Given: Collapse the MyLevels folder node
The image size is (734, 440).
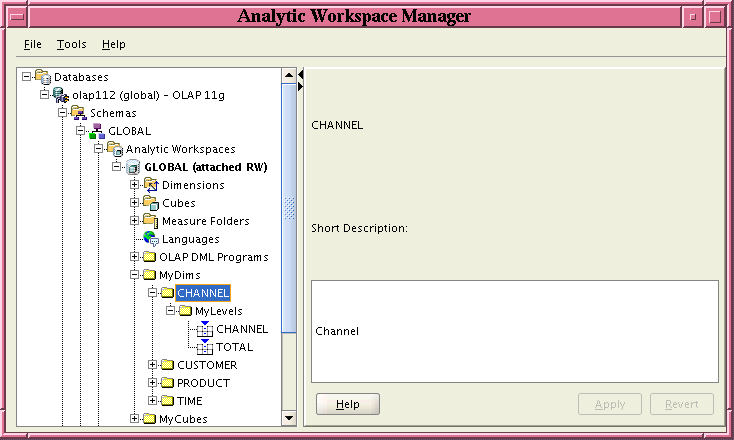Looking at the screenshot, I should (171, 311).
